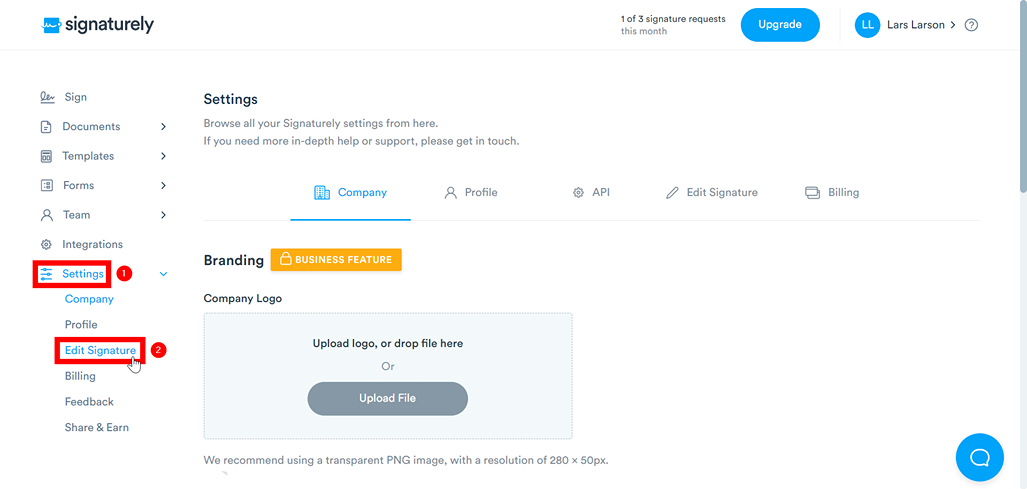This screenshot has width=1027, height=489.
Task: Click the Business Feature lock badge
Action: [x=336, y=260]
